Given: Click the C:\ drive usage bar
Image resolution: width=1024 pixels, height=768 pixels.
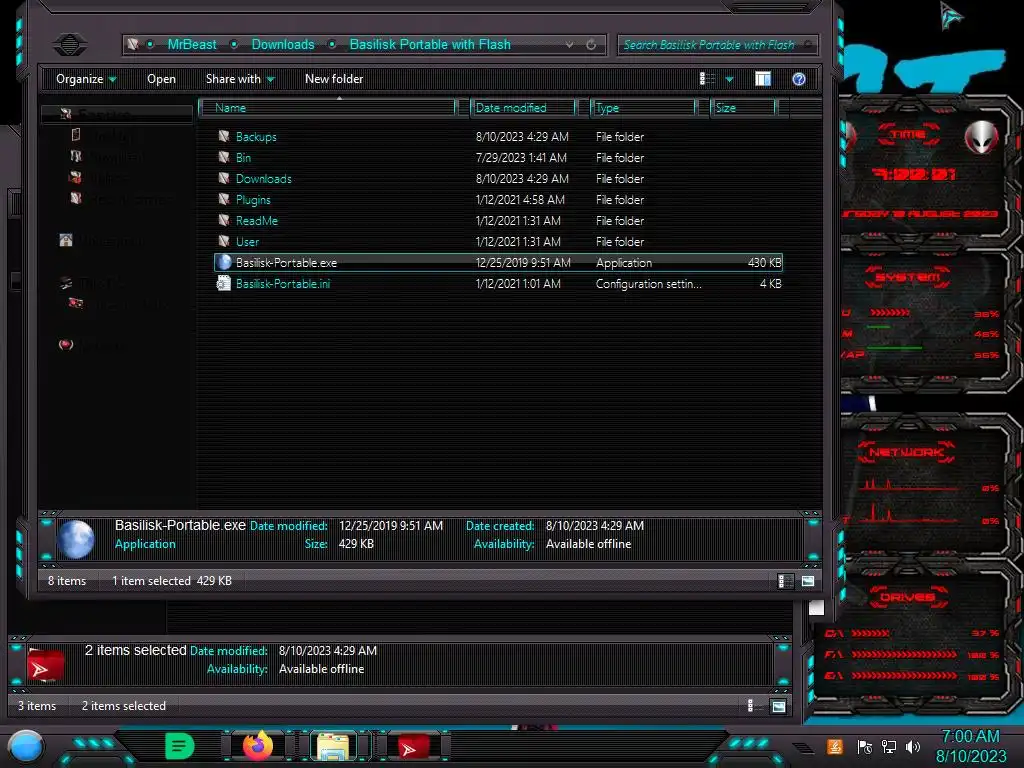Looking at the screenshot, I should 871,633.
